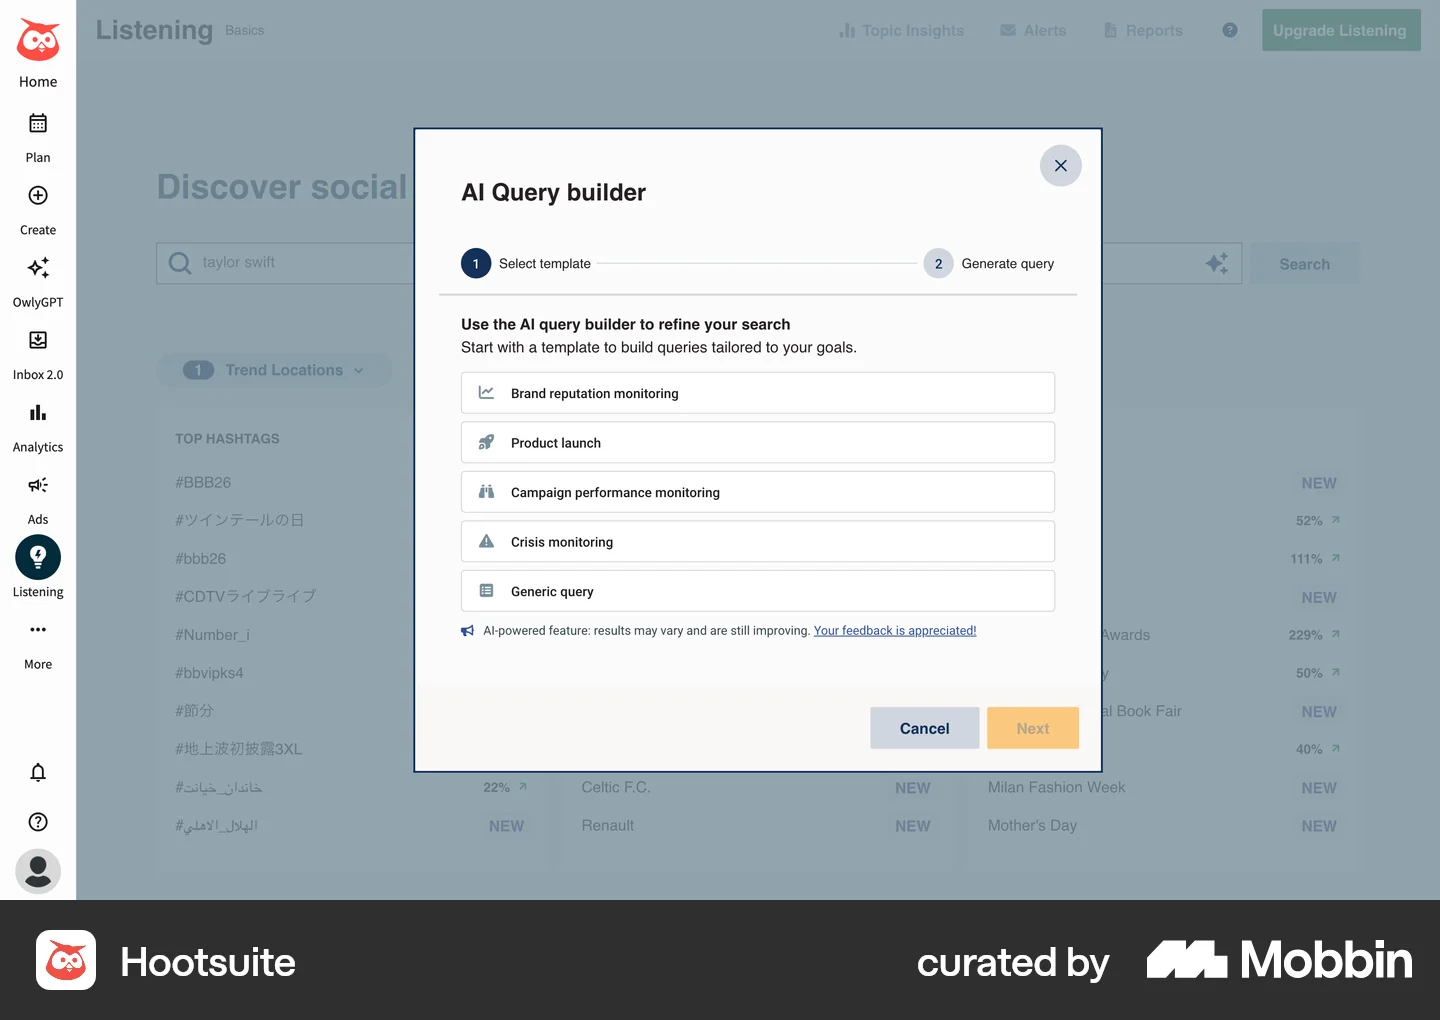Click the #BBB26 hashtag
The height and width of the screenshot is (1020, 1440).
point(203,482)
